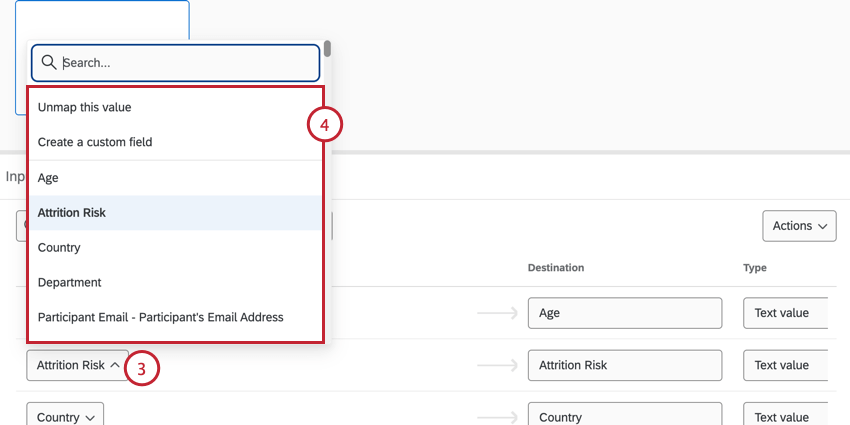
Task: Click the step 4 callout marker
Action: 325,125
